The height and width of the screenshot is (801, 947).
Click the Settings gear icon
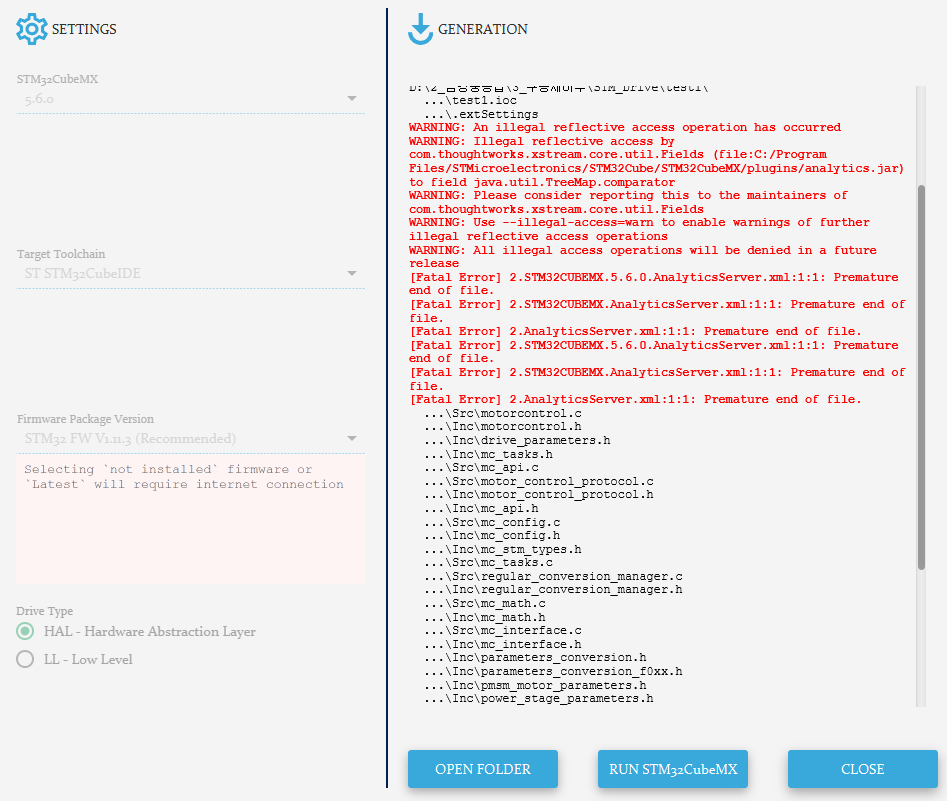pos(31,29)
